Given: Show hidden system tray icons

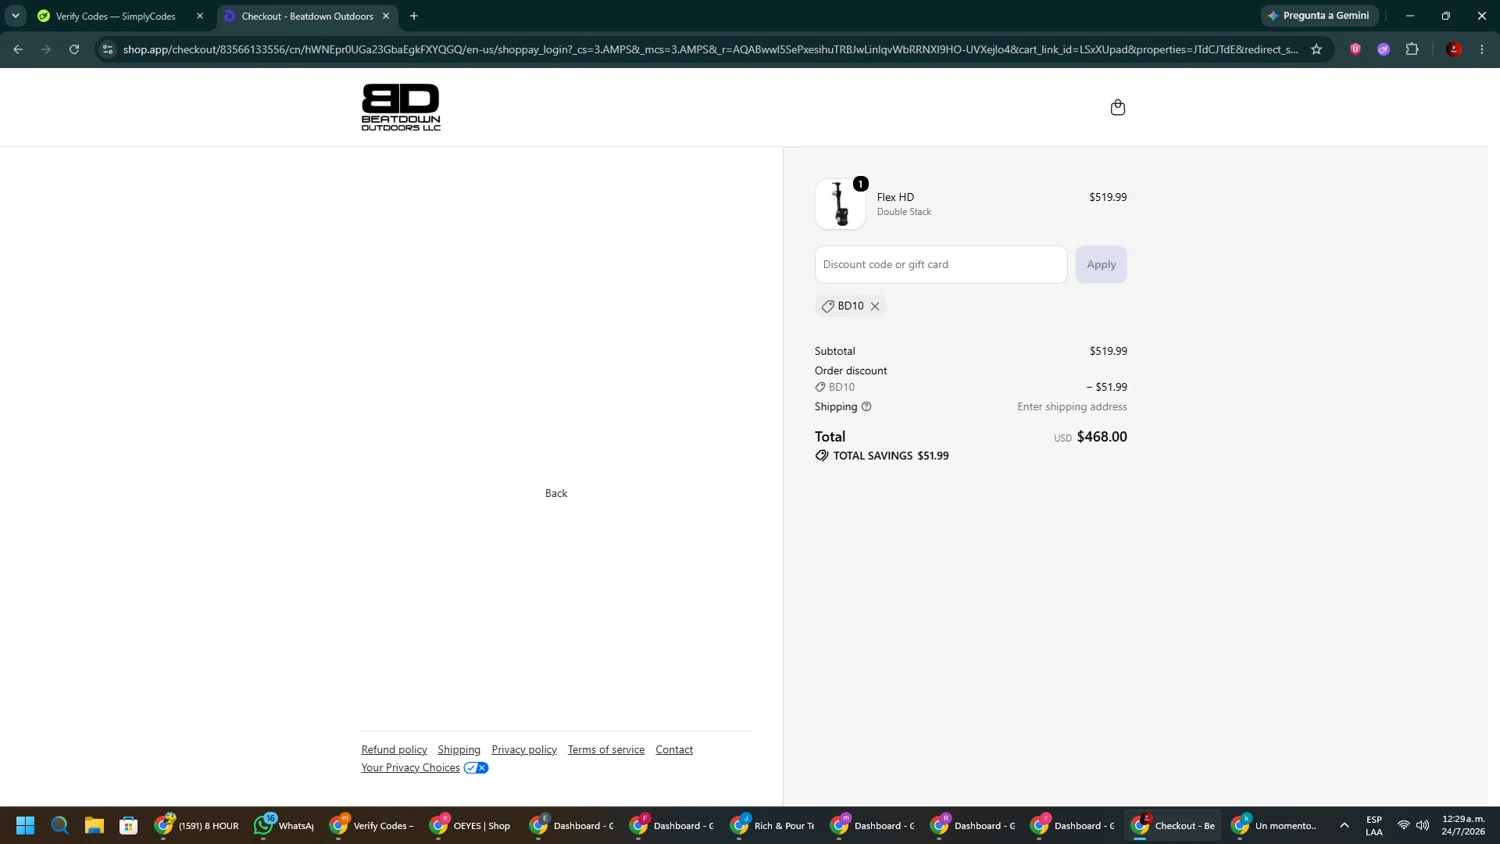Looking at the screenshot, I should (x=1344, y=825).
